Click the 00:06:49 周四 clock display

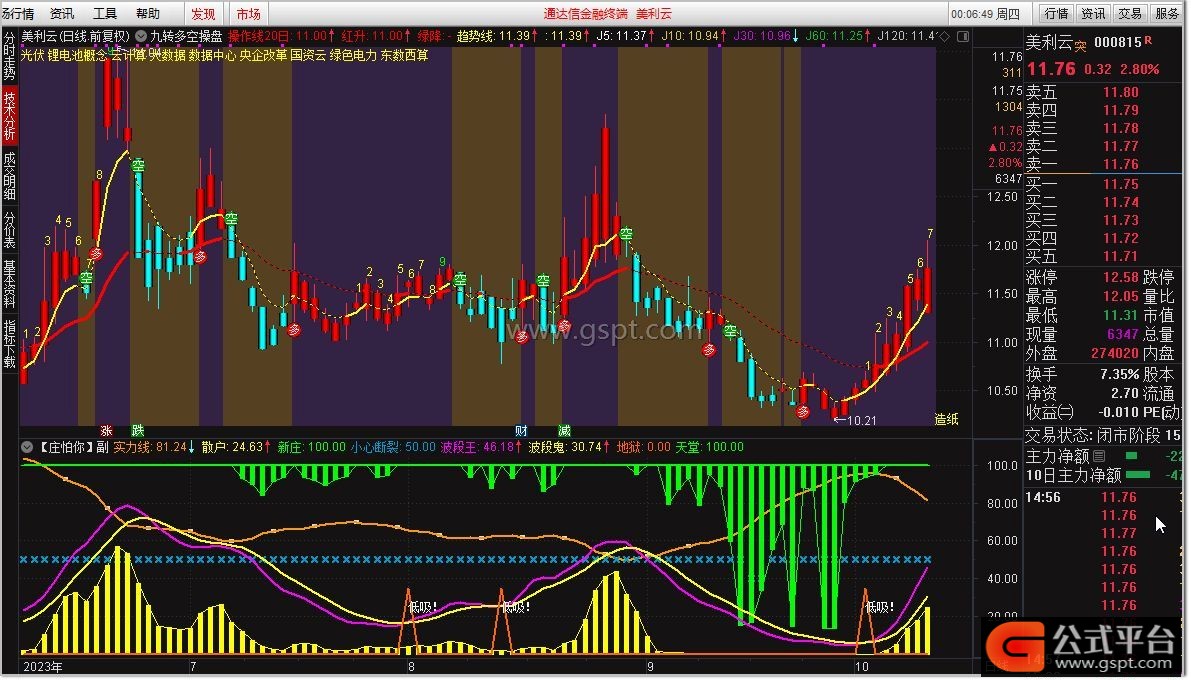coord(985,14)
